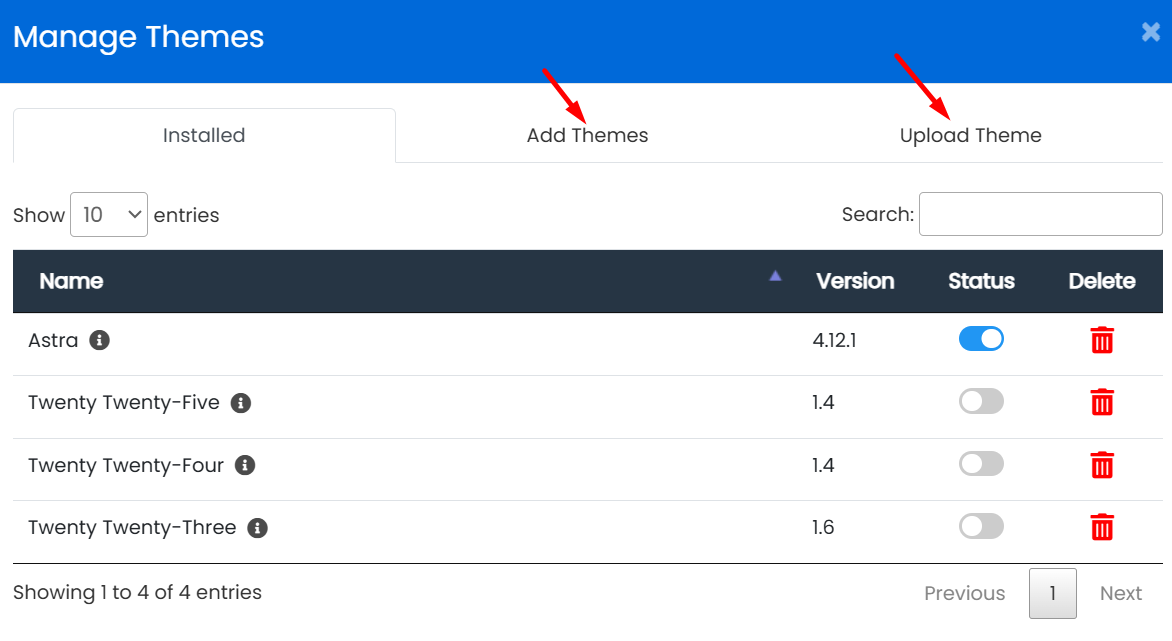Turn on Twenty Twenty-Three status toggle

coord(981,526)
